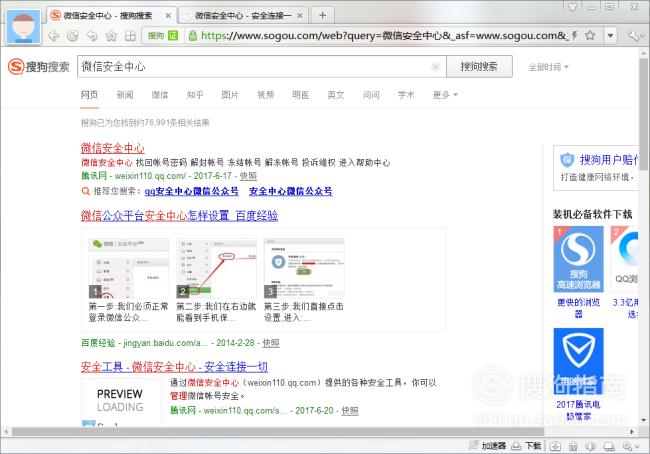Open the 快照 link for jingyan.baidu.com result
Screen dimensions: 650x454
(x=271, y=343)
